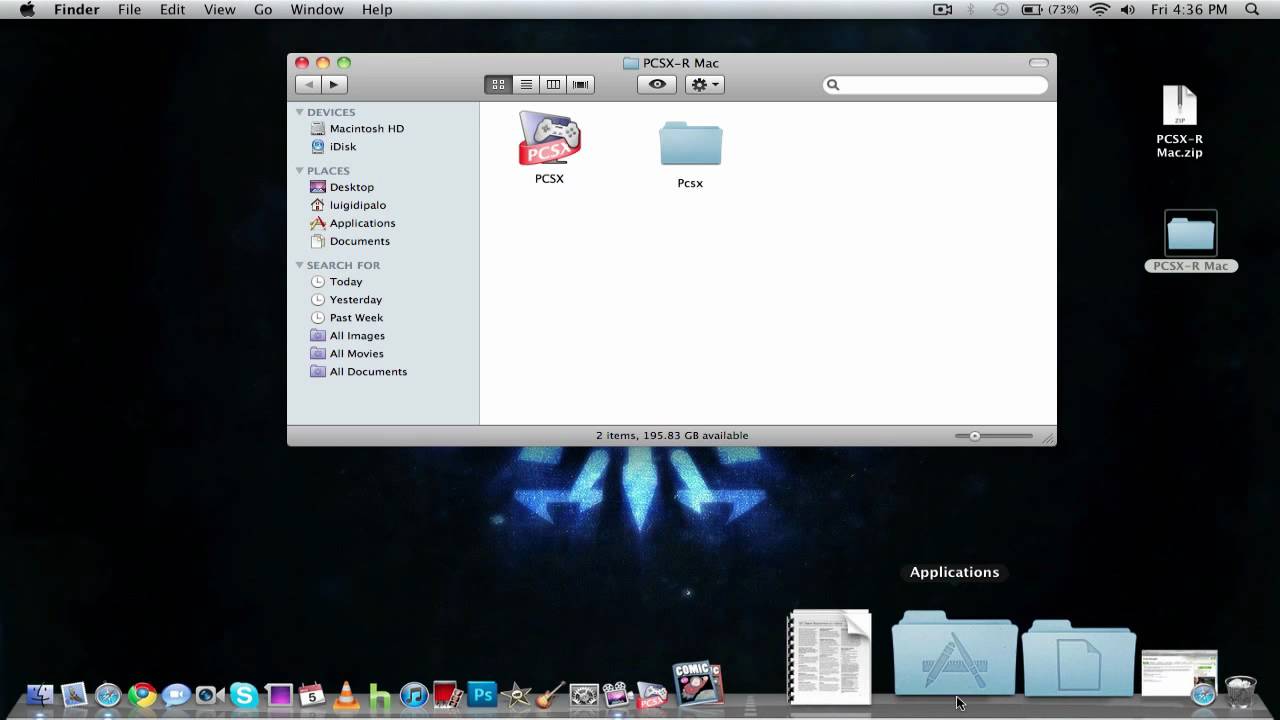This screenshot has width=1280, height=720.
Task: Open System Preferences from the Dock
Action: click(x=584, y=695)
